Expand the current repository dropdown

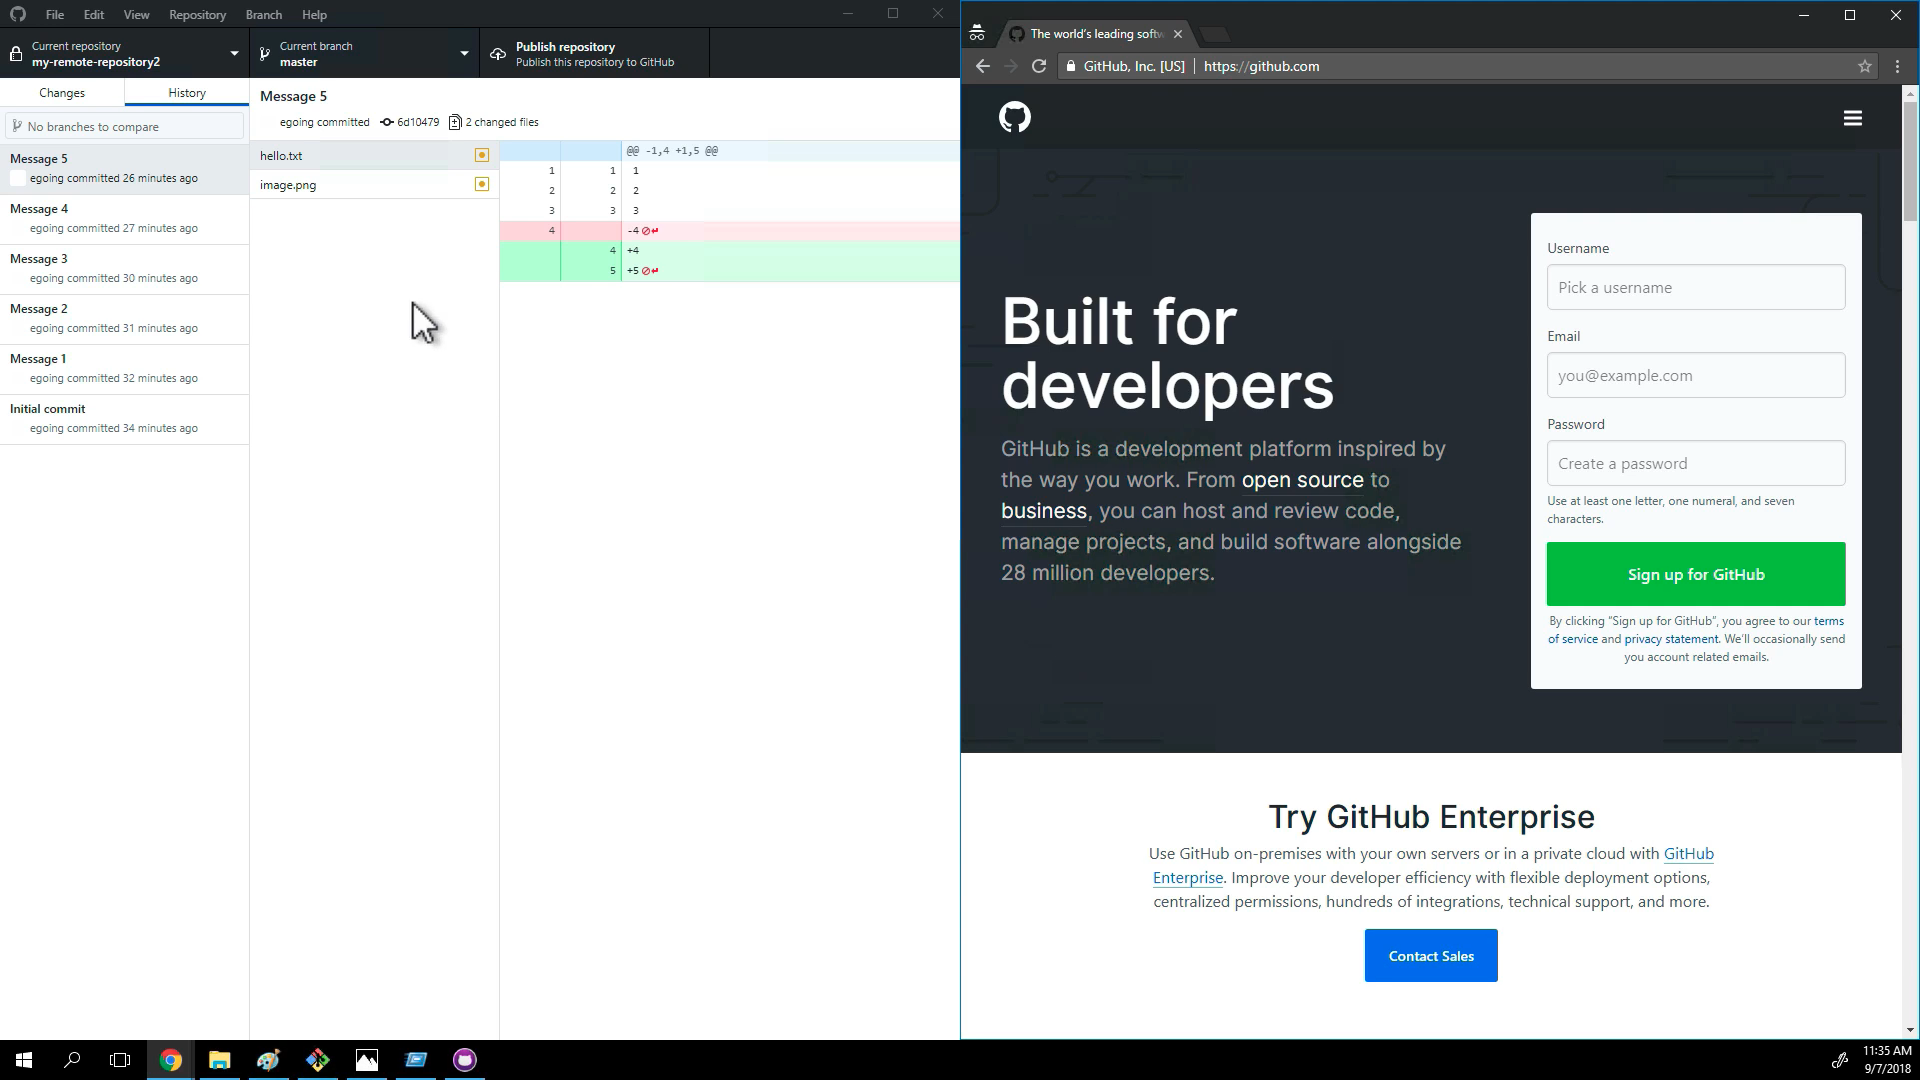coord(235,54)
